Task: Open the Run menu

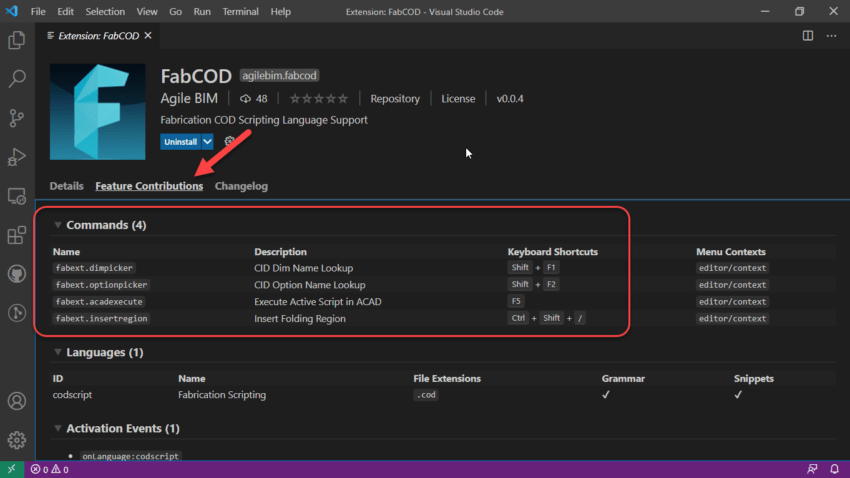Action: click(202, 11)
